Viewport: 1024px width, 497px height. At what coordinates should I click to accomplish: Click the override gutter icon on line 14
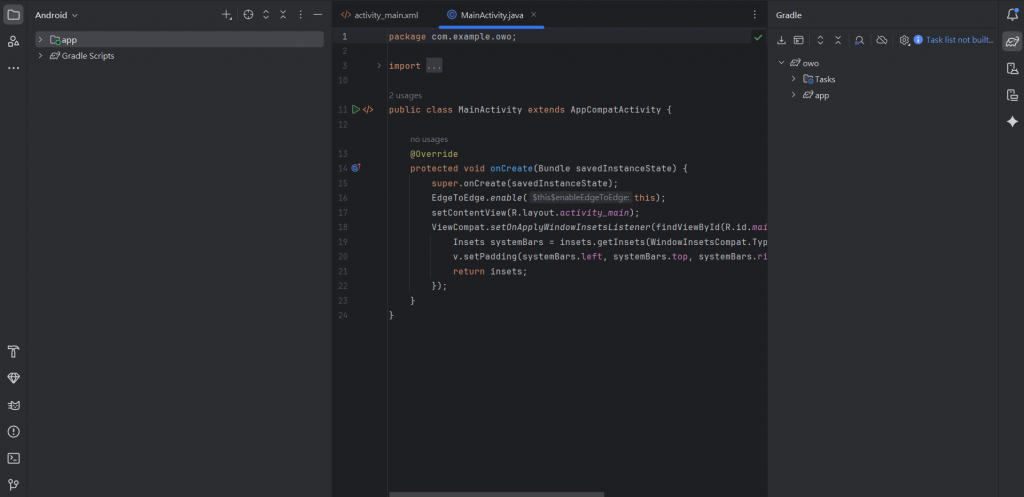pyautogui.click(x=356, y=168)
